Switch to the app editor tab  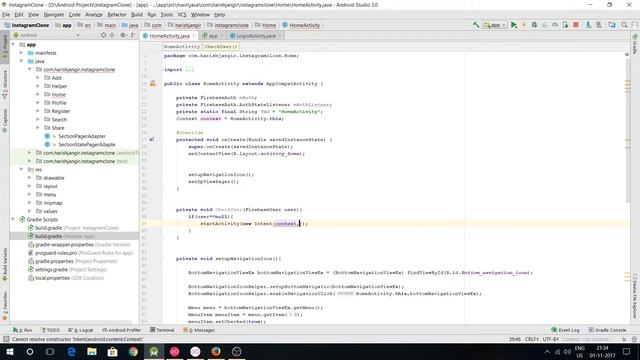click(213, 36)
